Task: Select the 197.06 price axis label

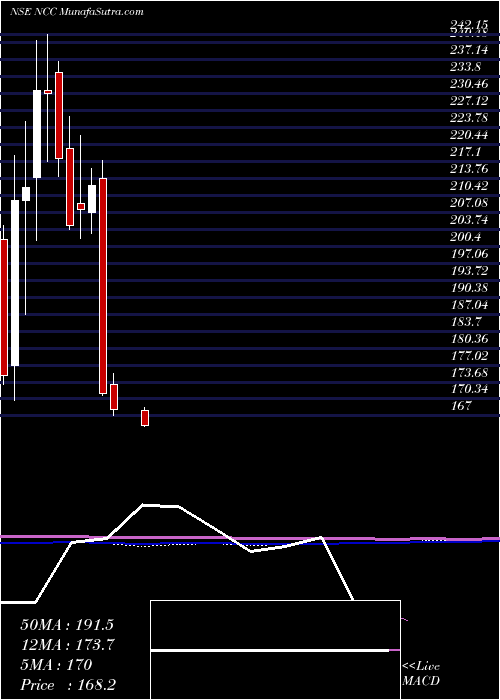Action: [469, 254]
